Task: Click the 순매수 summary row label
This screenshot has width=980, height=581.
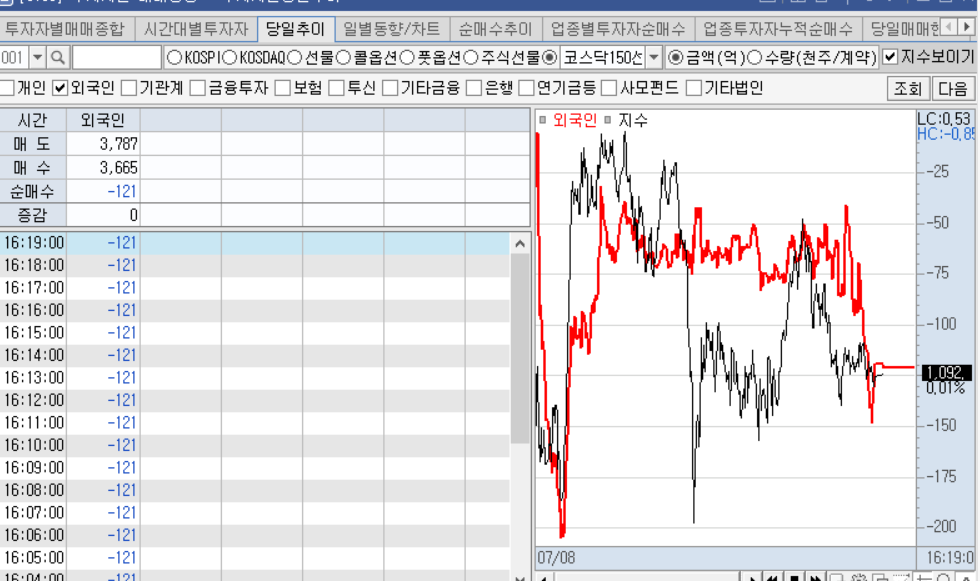Action: [x=33, y=192]
